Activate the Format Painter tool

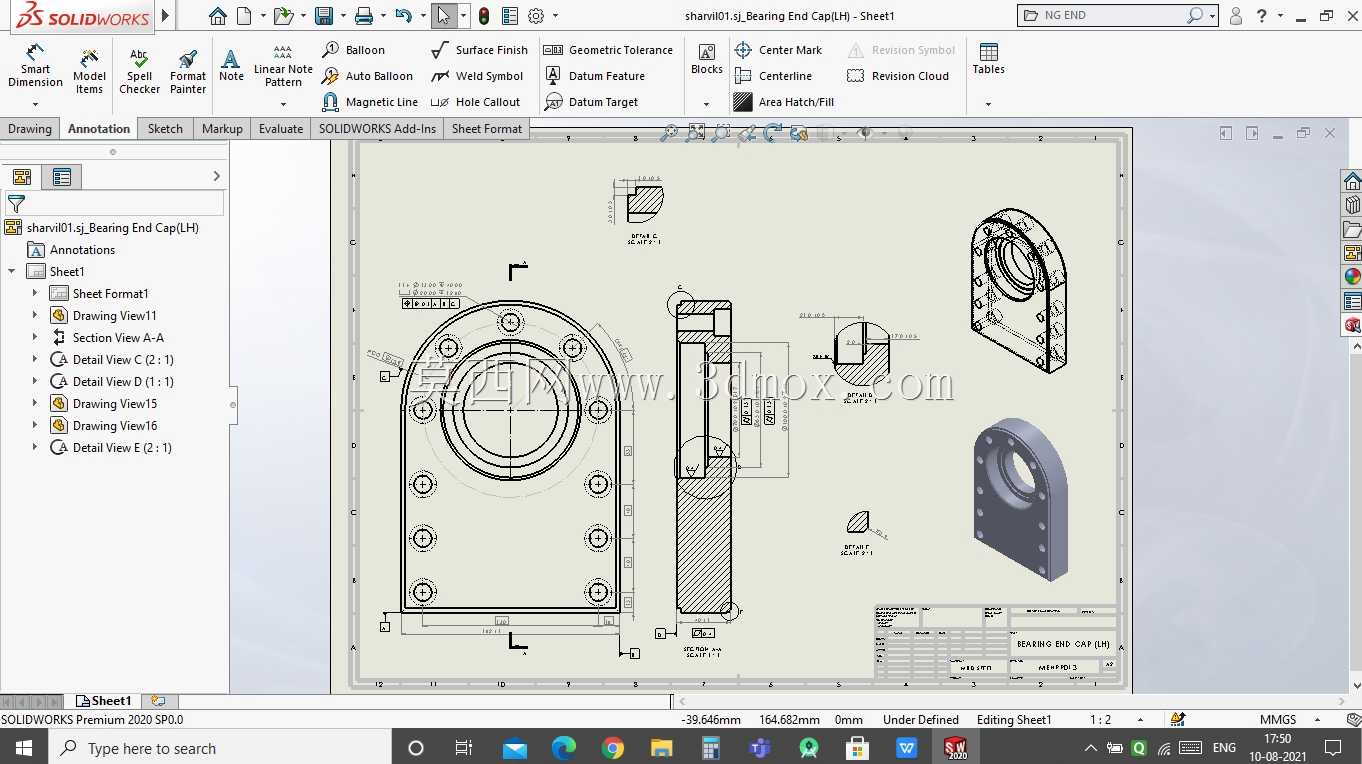coord(188,71)
